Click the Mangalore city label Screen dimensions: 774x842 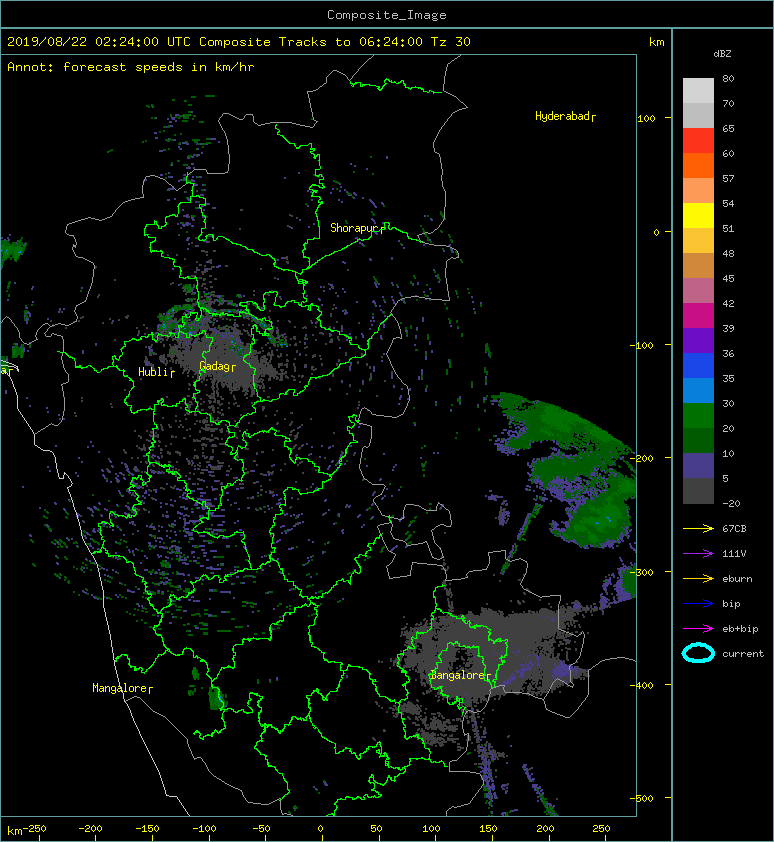click(122, 688)
